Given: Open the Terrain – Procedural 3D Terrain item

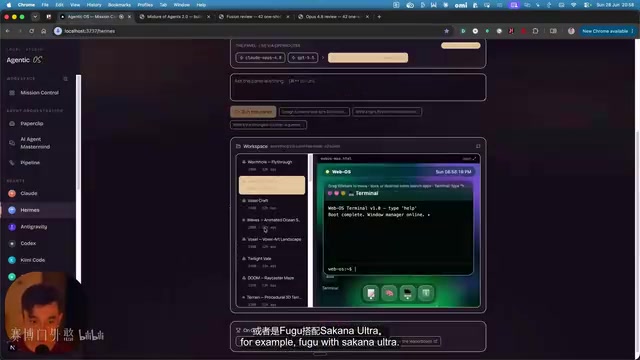Looking at the screenshot, I should 272,300.
